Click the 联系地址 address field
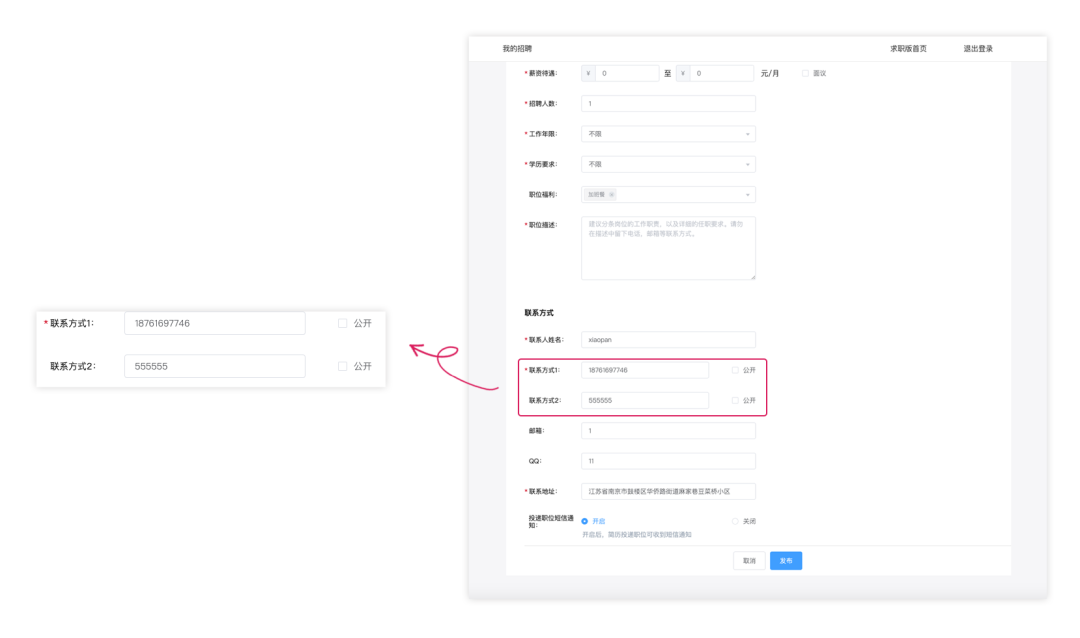The image size is (1080, 638). [668, 491]
